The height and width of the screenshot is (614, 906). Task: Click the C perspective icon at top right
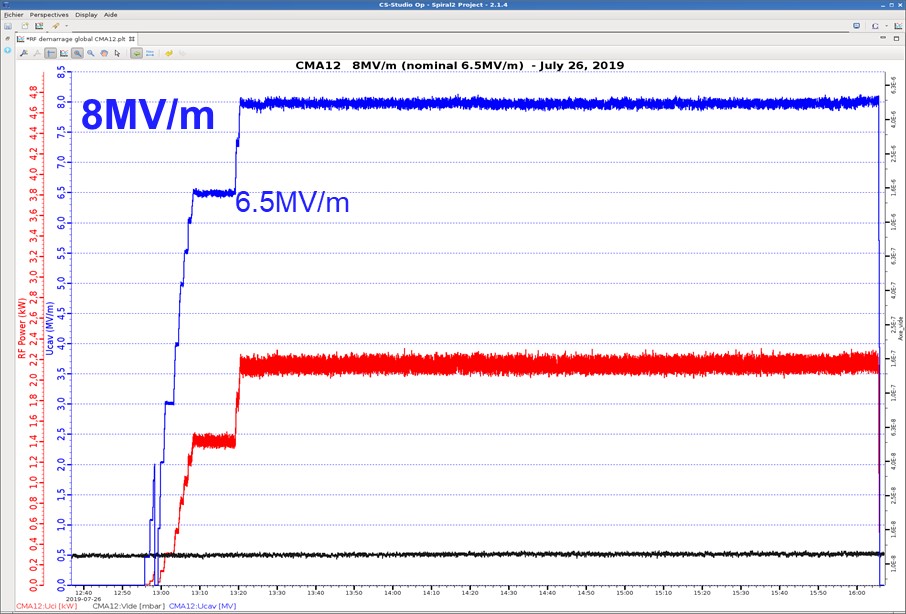(875, 26)
